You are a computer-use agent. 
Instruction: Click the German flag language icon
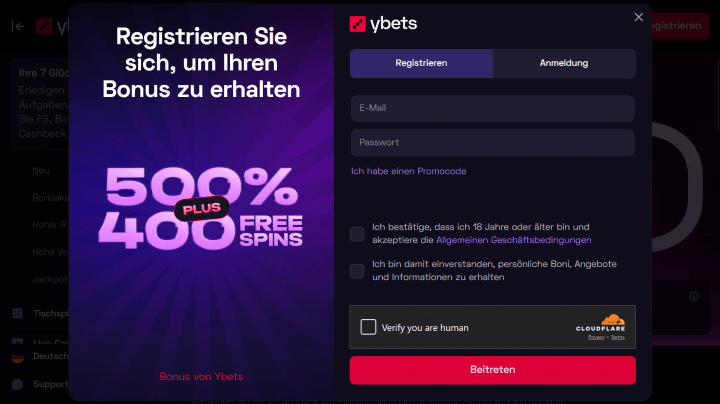click(x=17, y=356)
